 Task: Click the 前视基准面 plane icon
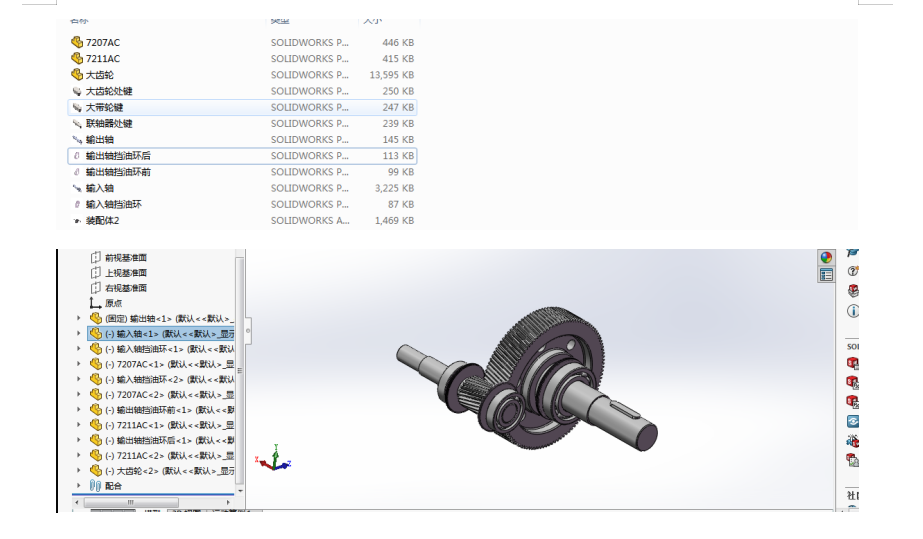coord(96,257)
